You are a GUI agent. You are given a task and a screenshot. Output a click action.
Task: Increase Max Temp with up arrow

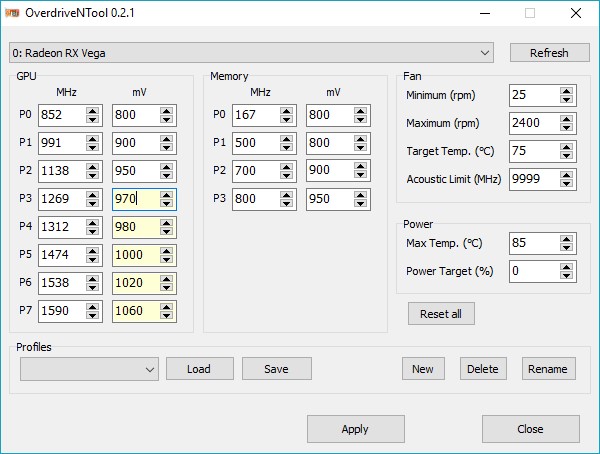point(566,239)
